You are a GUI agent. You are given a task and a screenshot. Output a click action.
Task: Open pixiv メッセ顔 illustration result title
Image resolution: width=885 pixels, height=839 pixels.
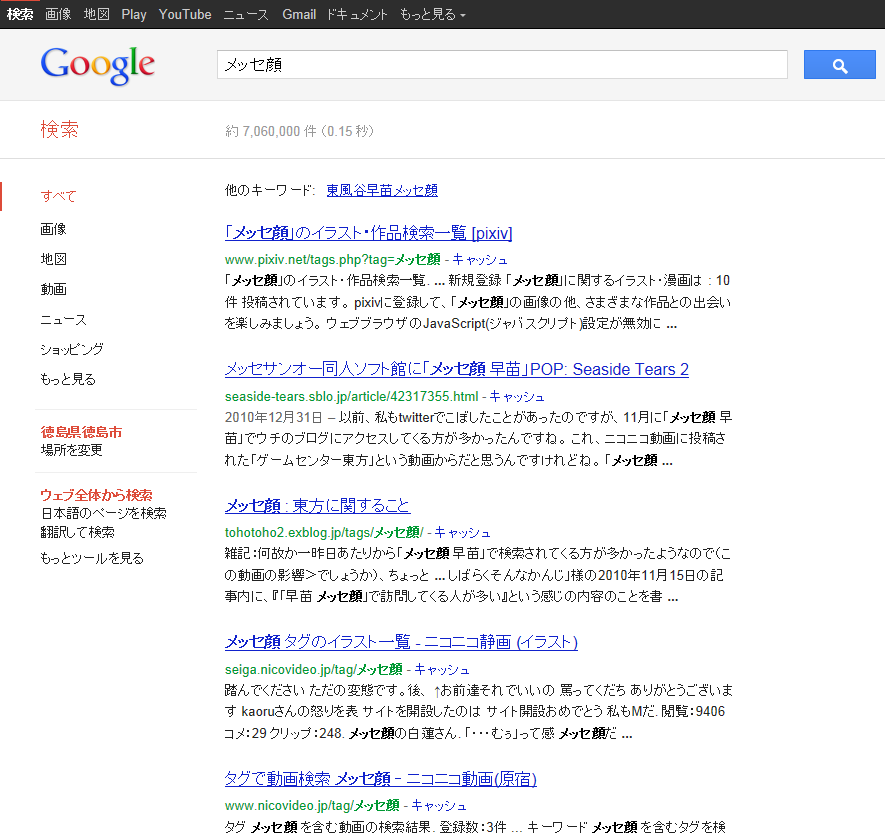(369, 233)
